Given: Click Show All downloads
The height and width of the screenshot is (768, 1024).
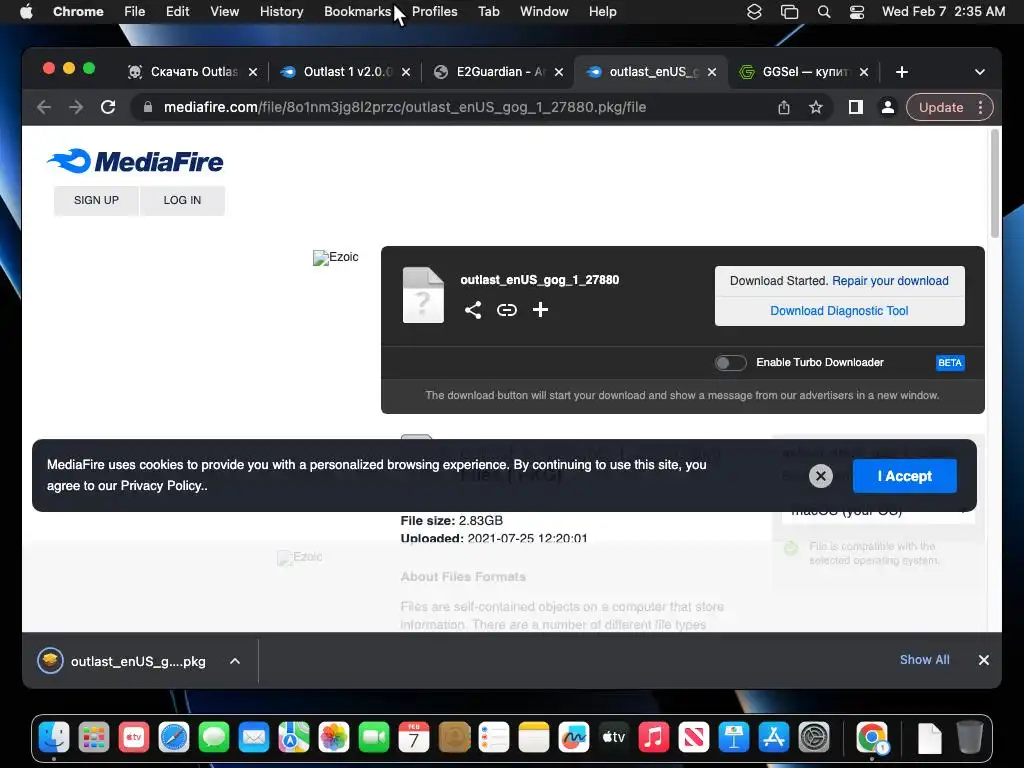Looking at the screenshot, I should 925,660.
